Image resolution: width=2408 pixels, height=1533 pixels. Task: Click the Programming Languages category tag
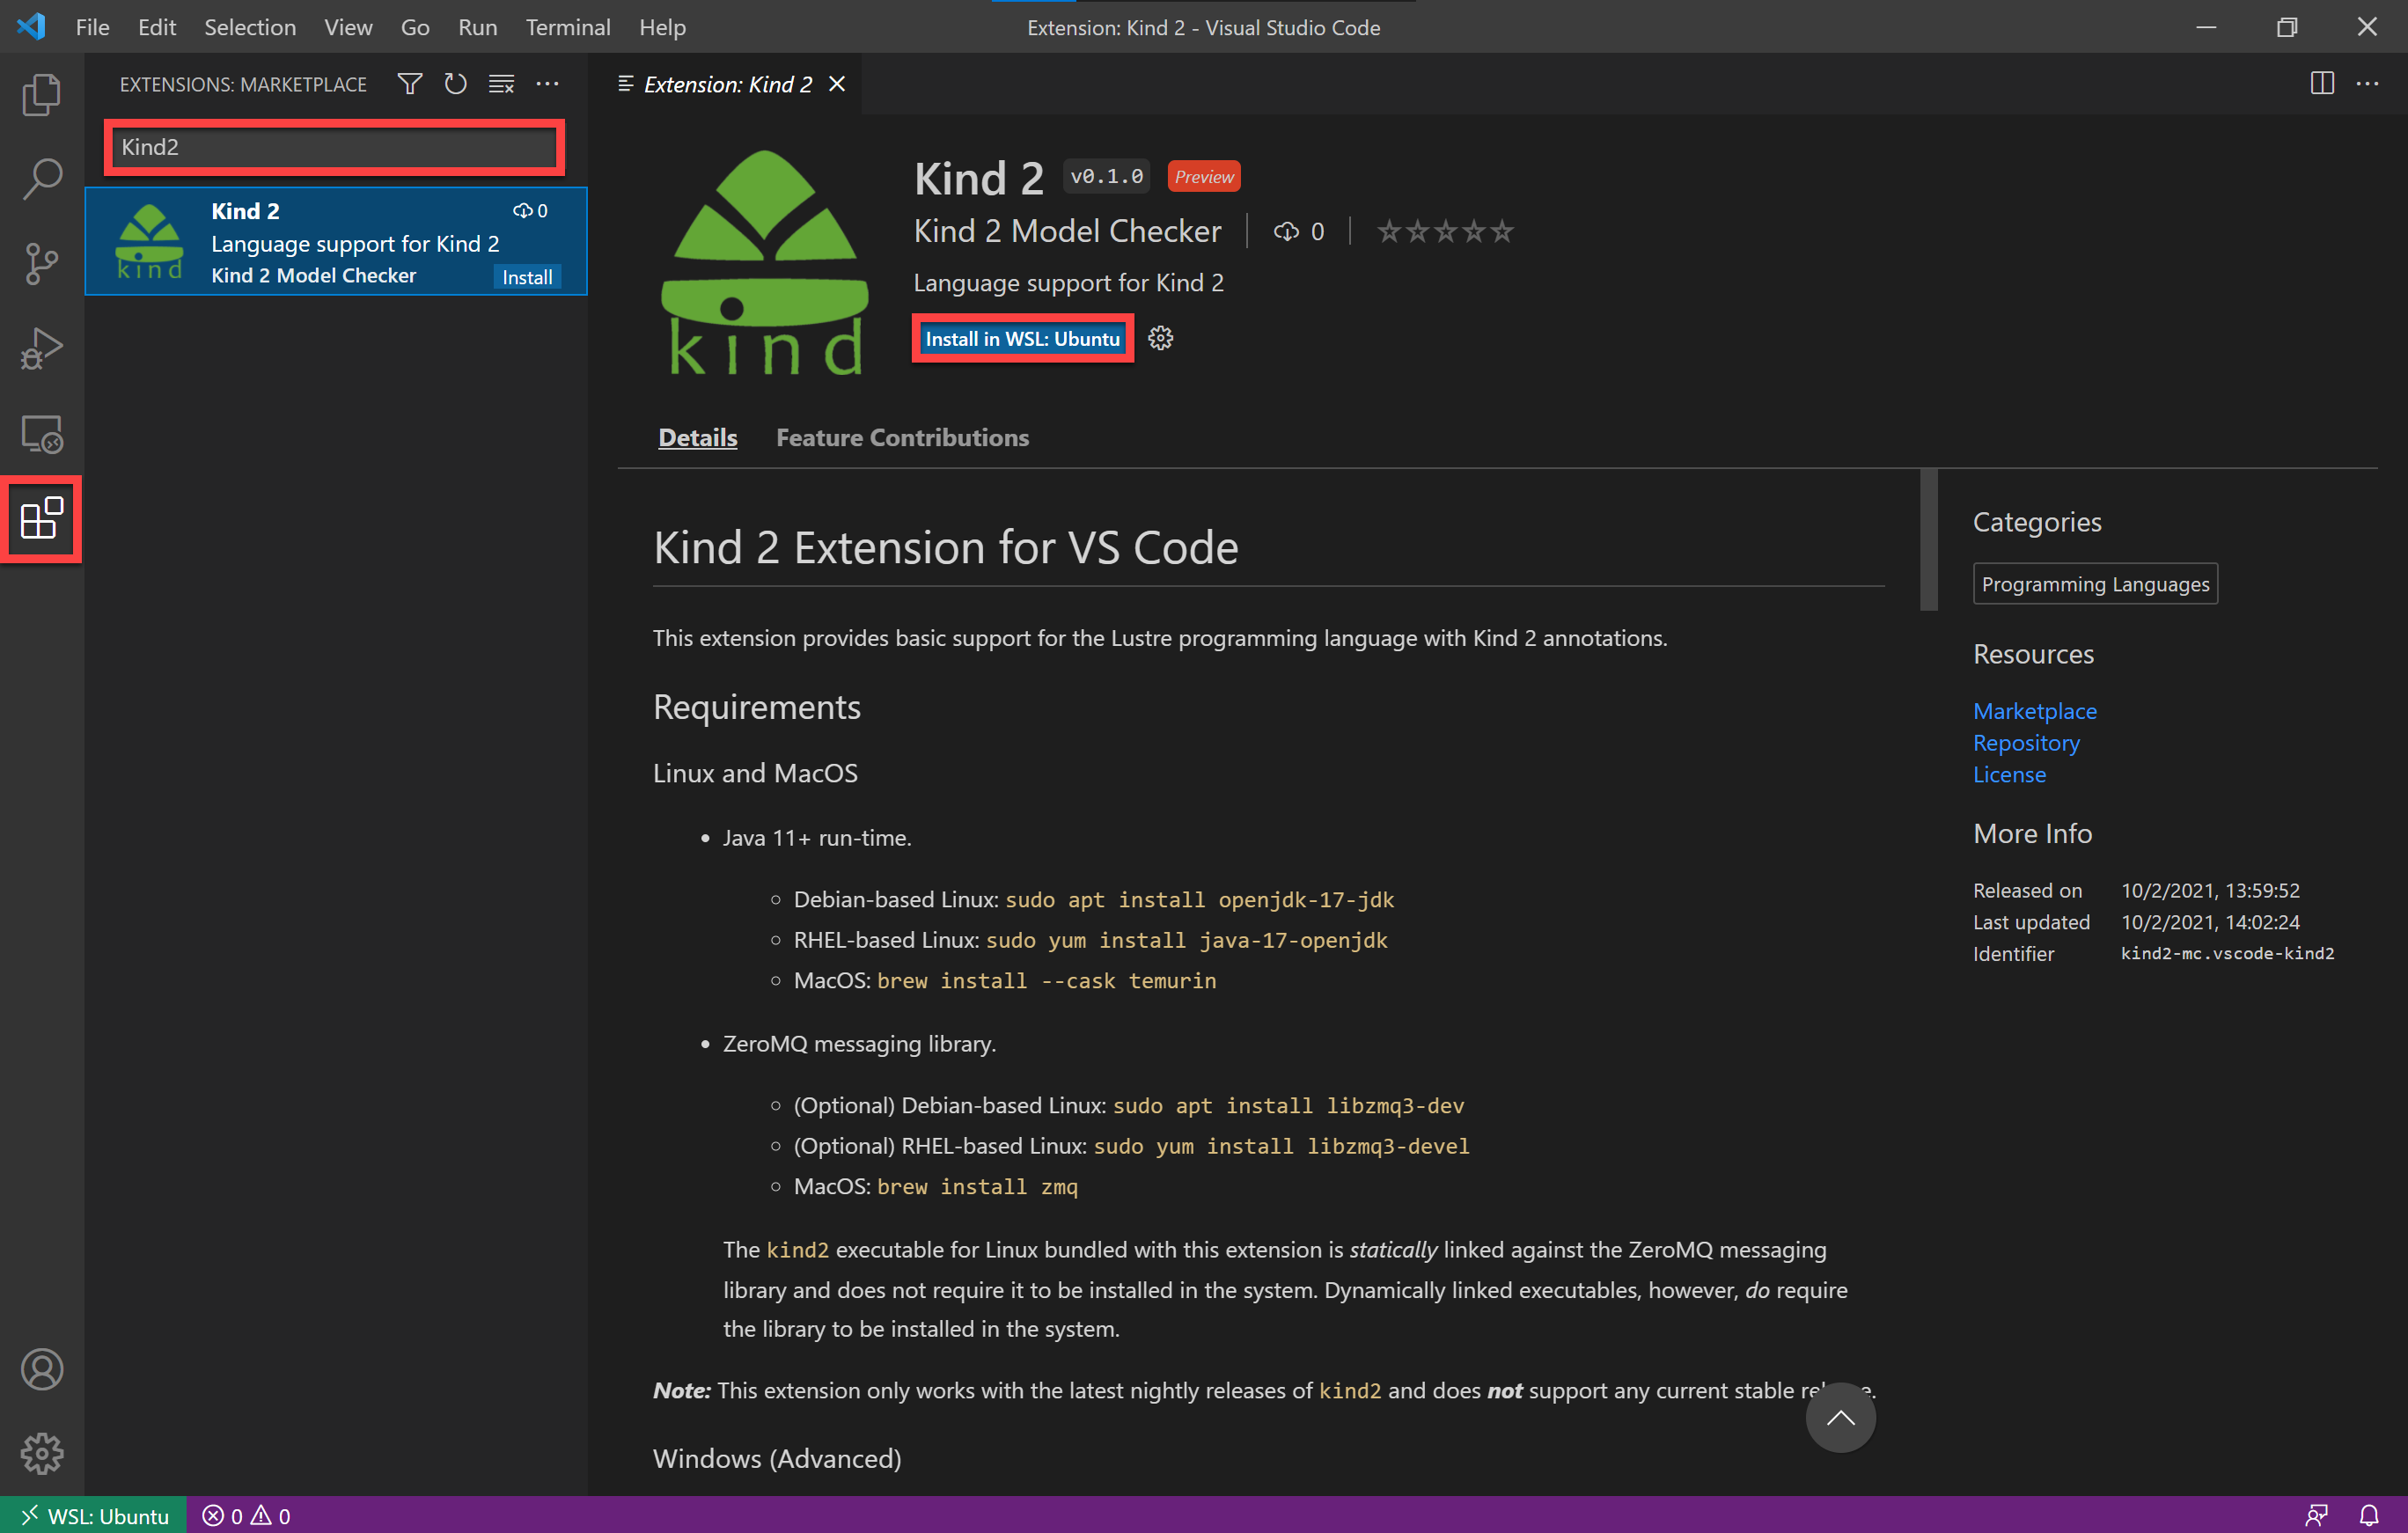click(2095, 584)
